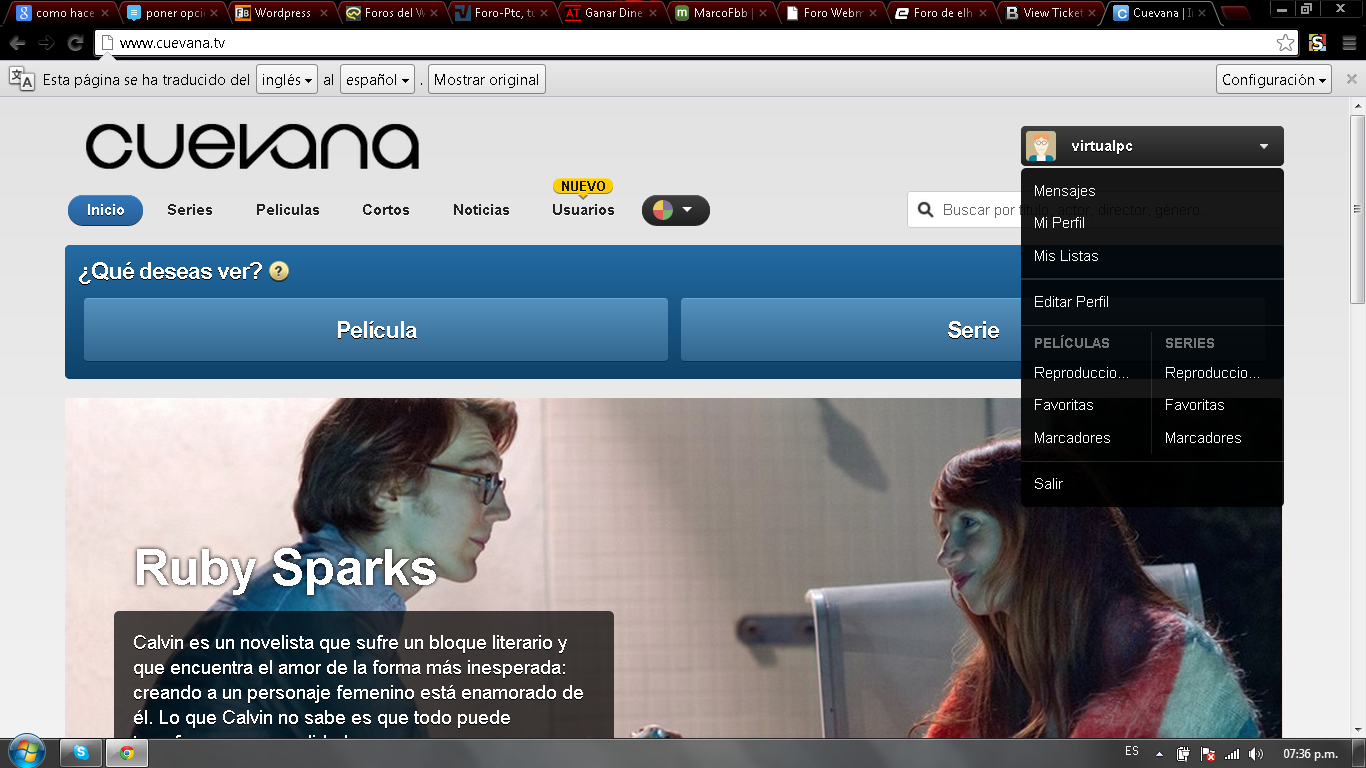Click Mostrar original button
Viewport: 1366px width, 768px height.
click(x=487, y=80)
